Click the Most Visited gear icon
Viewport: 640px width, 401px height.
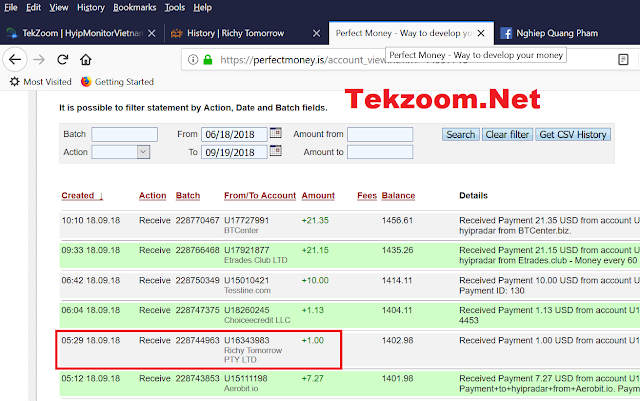pos(14,82)
